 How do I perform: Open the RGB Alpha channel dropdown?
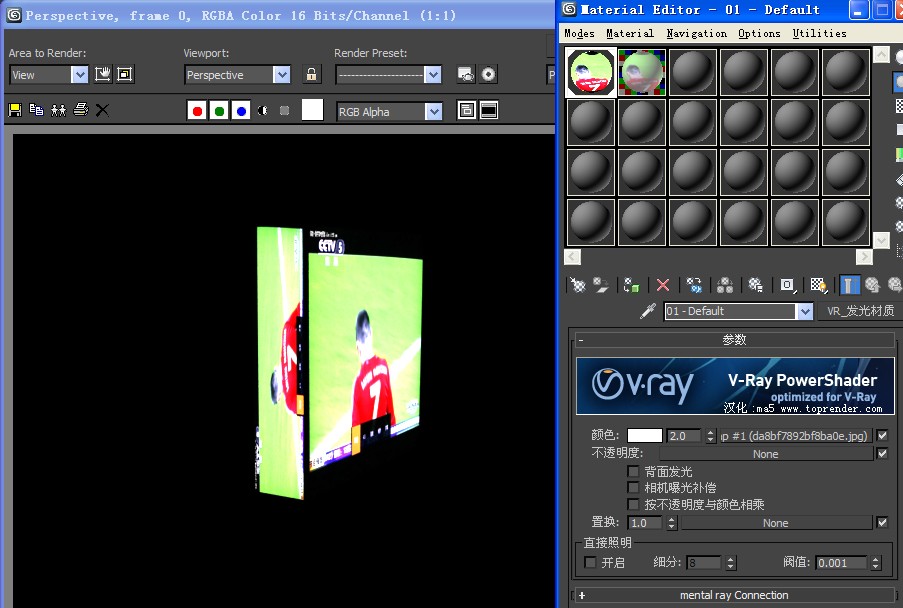433,112
